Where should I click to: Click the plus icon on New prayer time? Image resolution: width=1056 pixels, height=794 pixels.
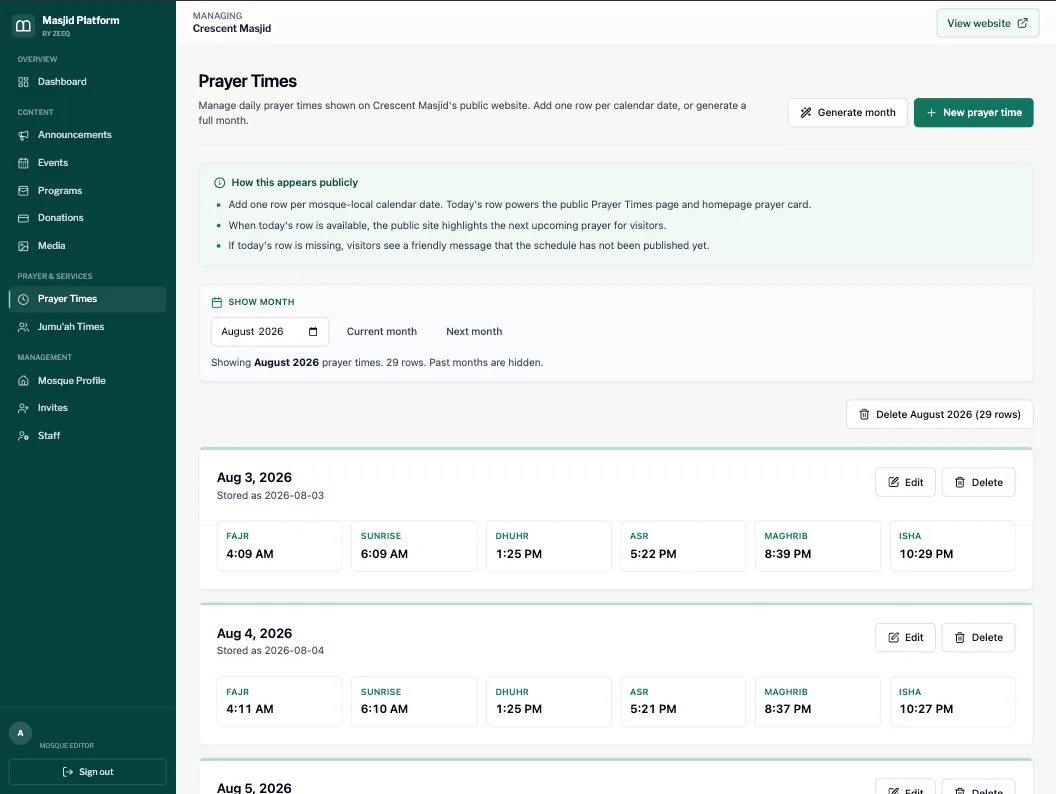pos(931,112)
